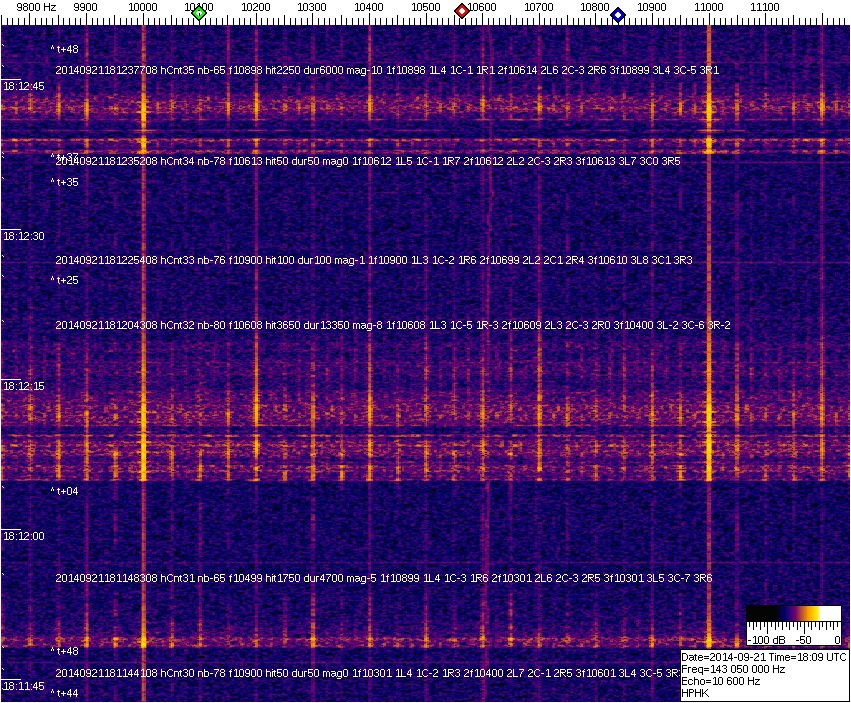
Task: Select the 18:11:45 time label
Action: (23, 686)
